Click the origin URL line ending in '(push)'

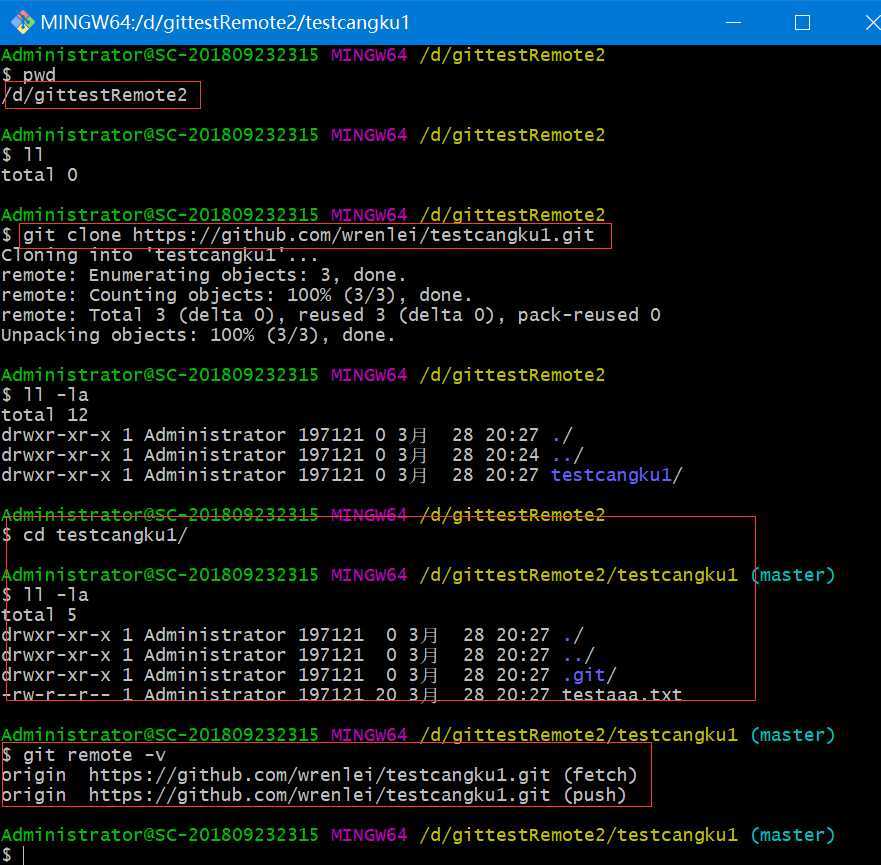click(x=314, y=795)
